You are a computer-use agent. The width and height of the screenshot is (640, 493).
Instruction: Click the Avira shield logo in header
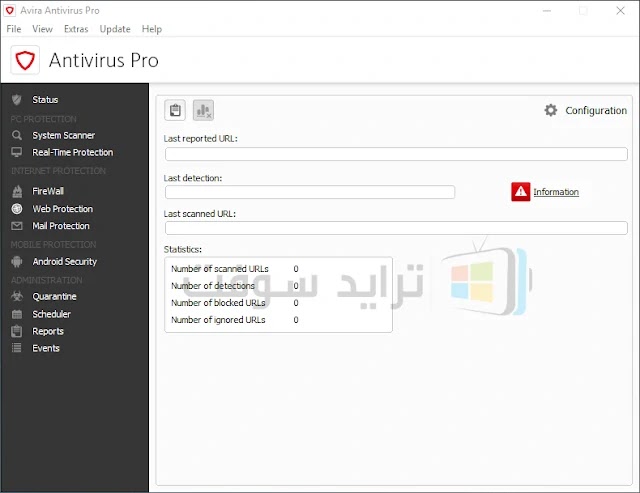tap(25, 60)
